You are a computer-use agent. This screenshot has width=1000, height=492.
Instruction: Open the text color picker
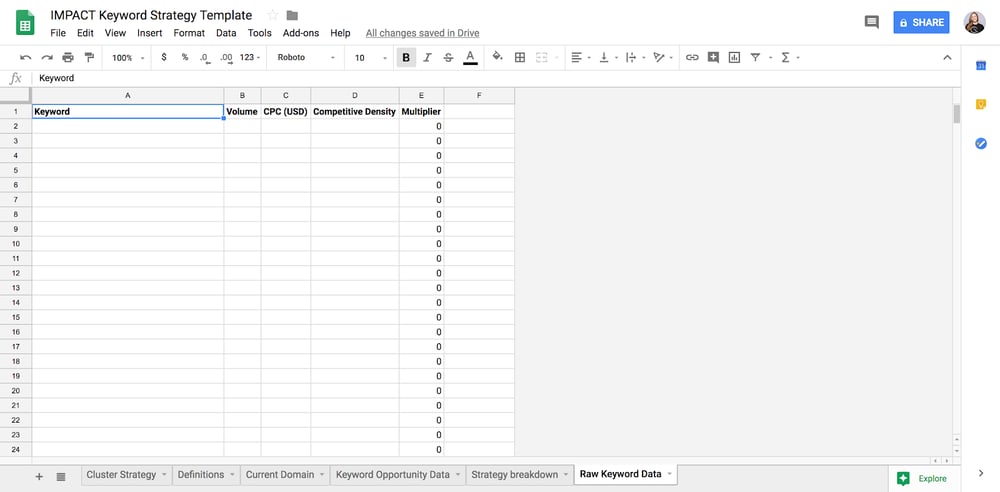coord(470,57)
